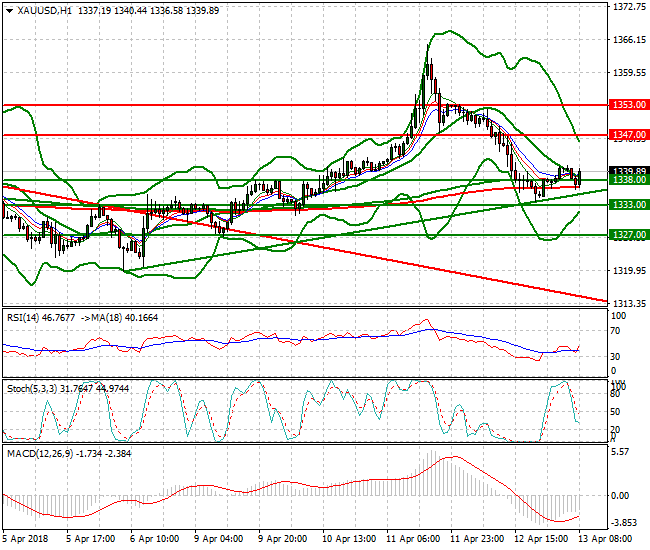Select the 1319.95 price scale value
Image resolution: width=650 pixels, height=550 pixels.
(629, 271)
